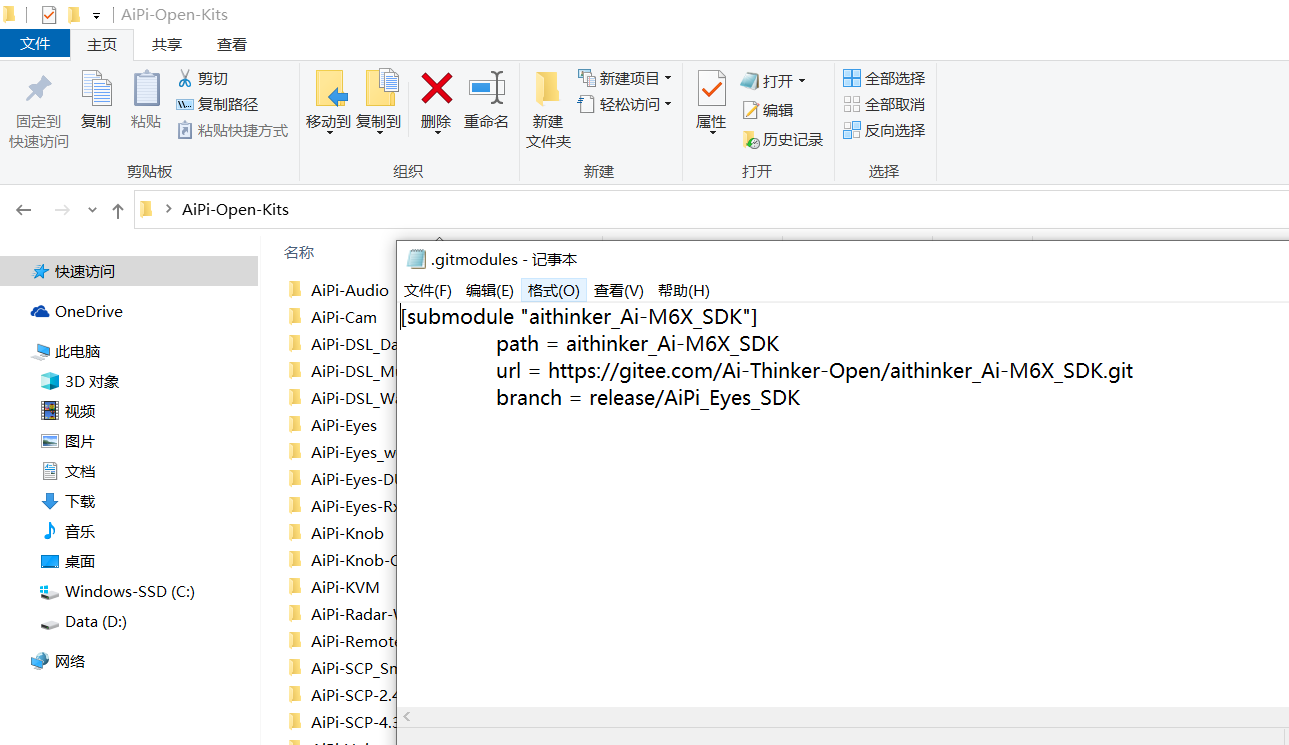The image size is (1289, 745).
Task: Click History (历史记录) in the ribbon
Action: click(783, 140)
